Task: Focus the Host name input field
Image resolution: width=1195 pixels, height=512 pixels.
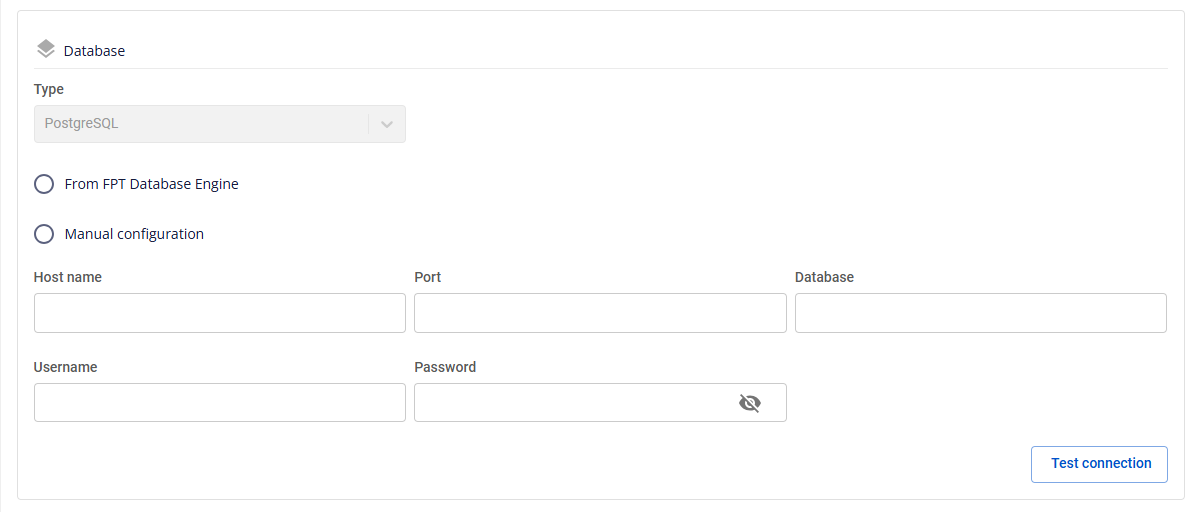Action: [219, 313]
